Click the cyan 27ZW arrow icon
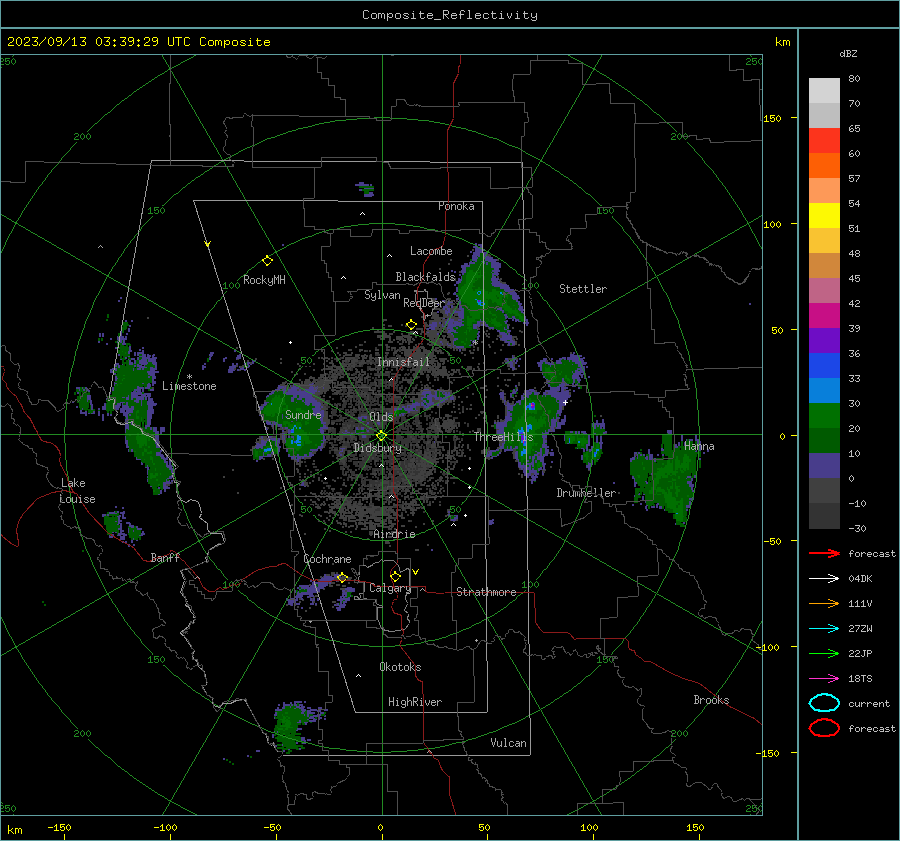The width and height of the screenshot is (900, 841). click(824, 629)
